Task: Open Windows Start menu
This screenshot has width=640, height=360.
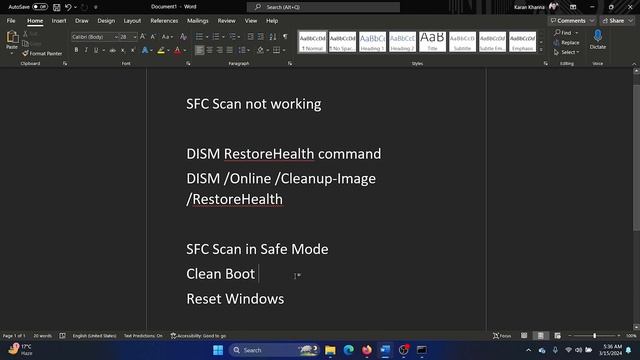Action: pos(218,350)
